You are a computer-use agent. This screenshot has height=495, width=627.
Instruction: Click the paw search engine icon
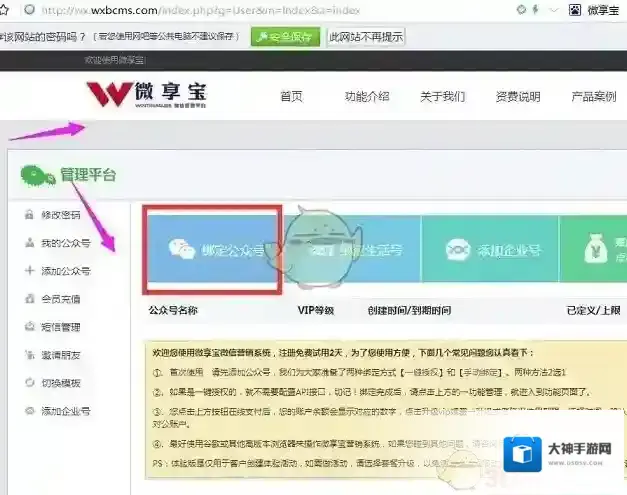(x=575, y=10)
